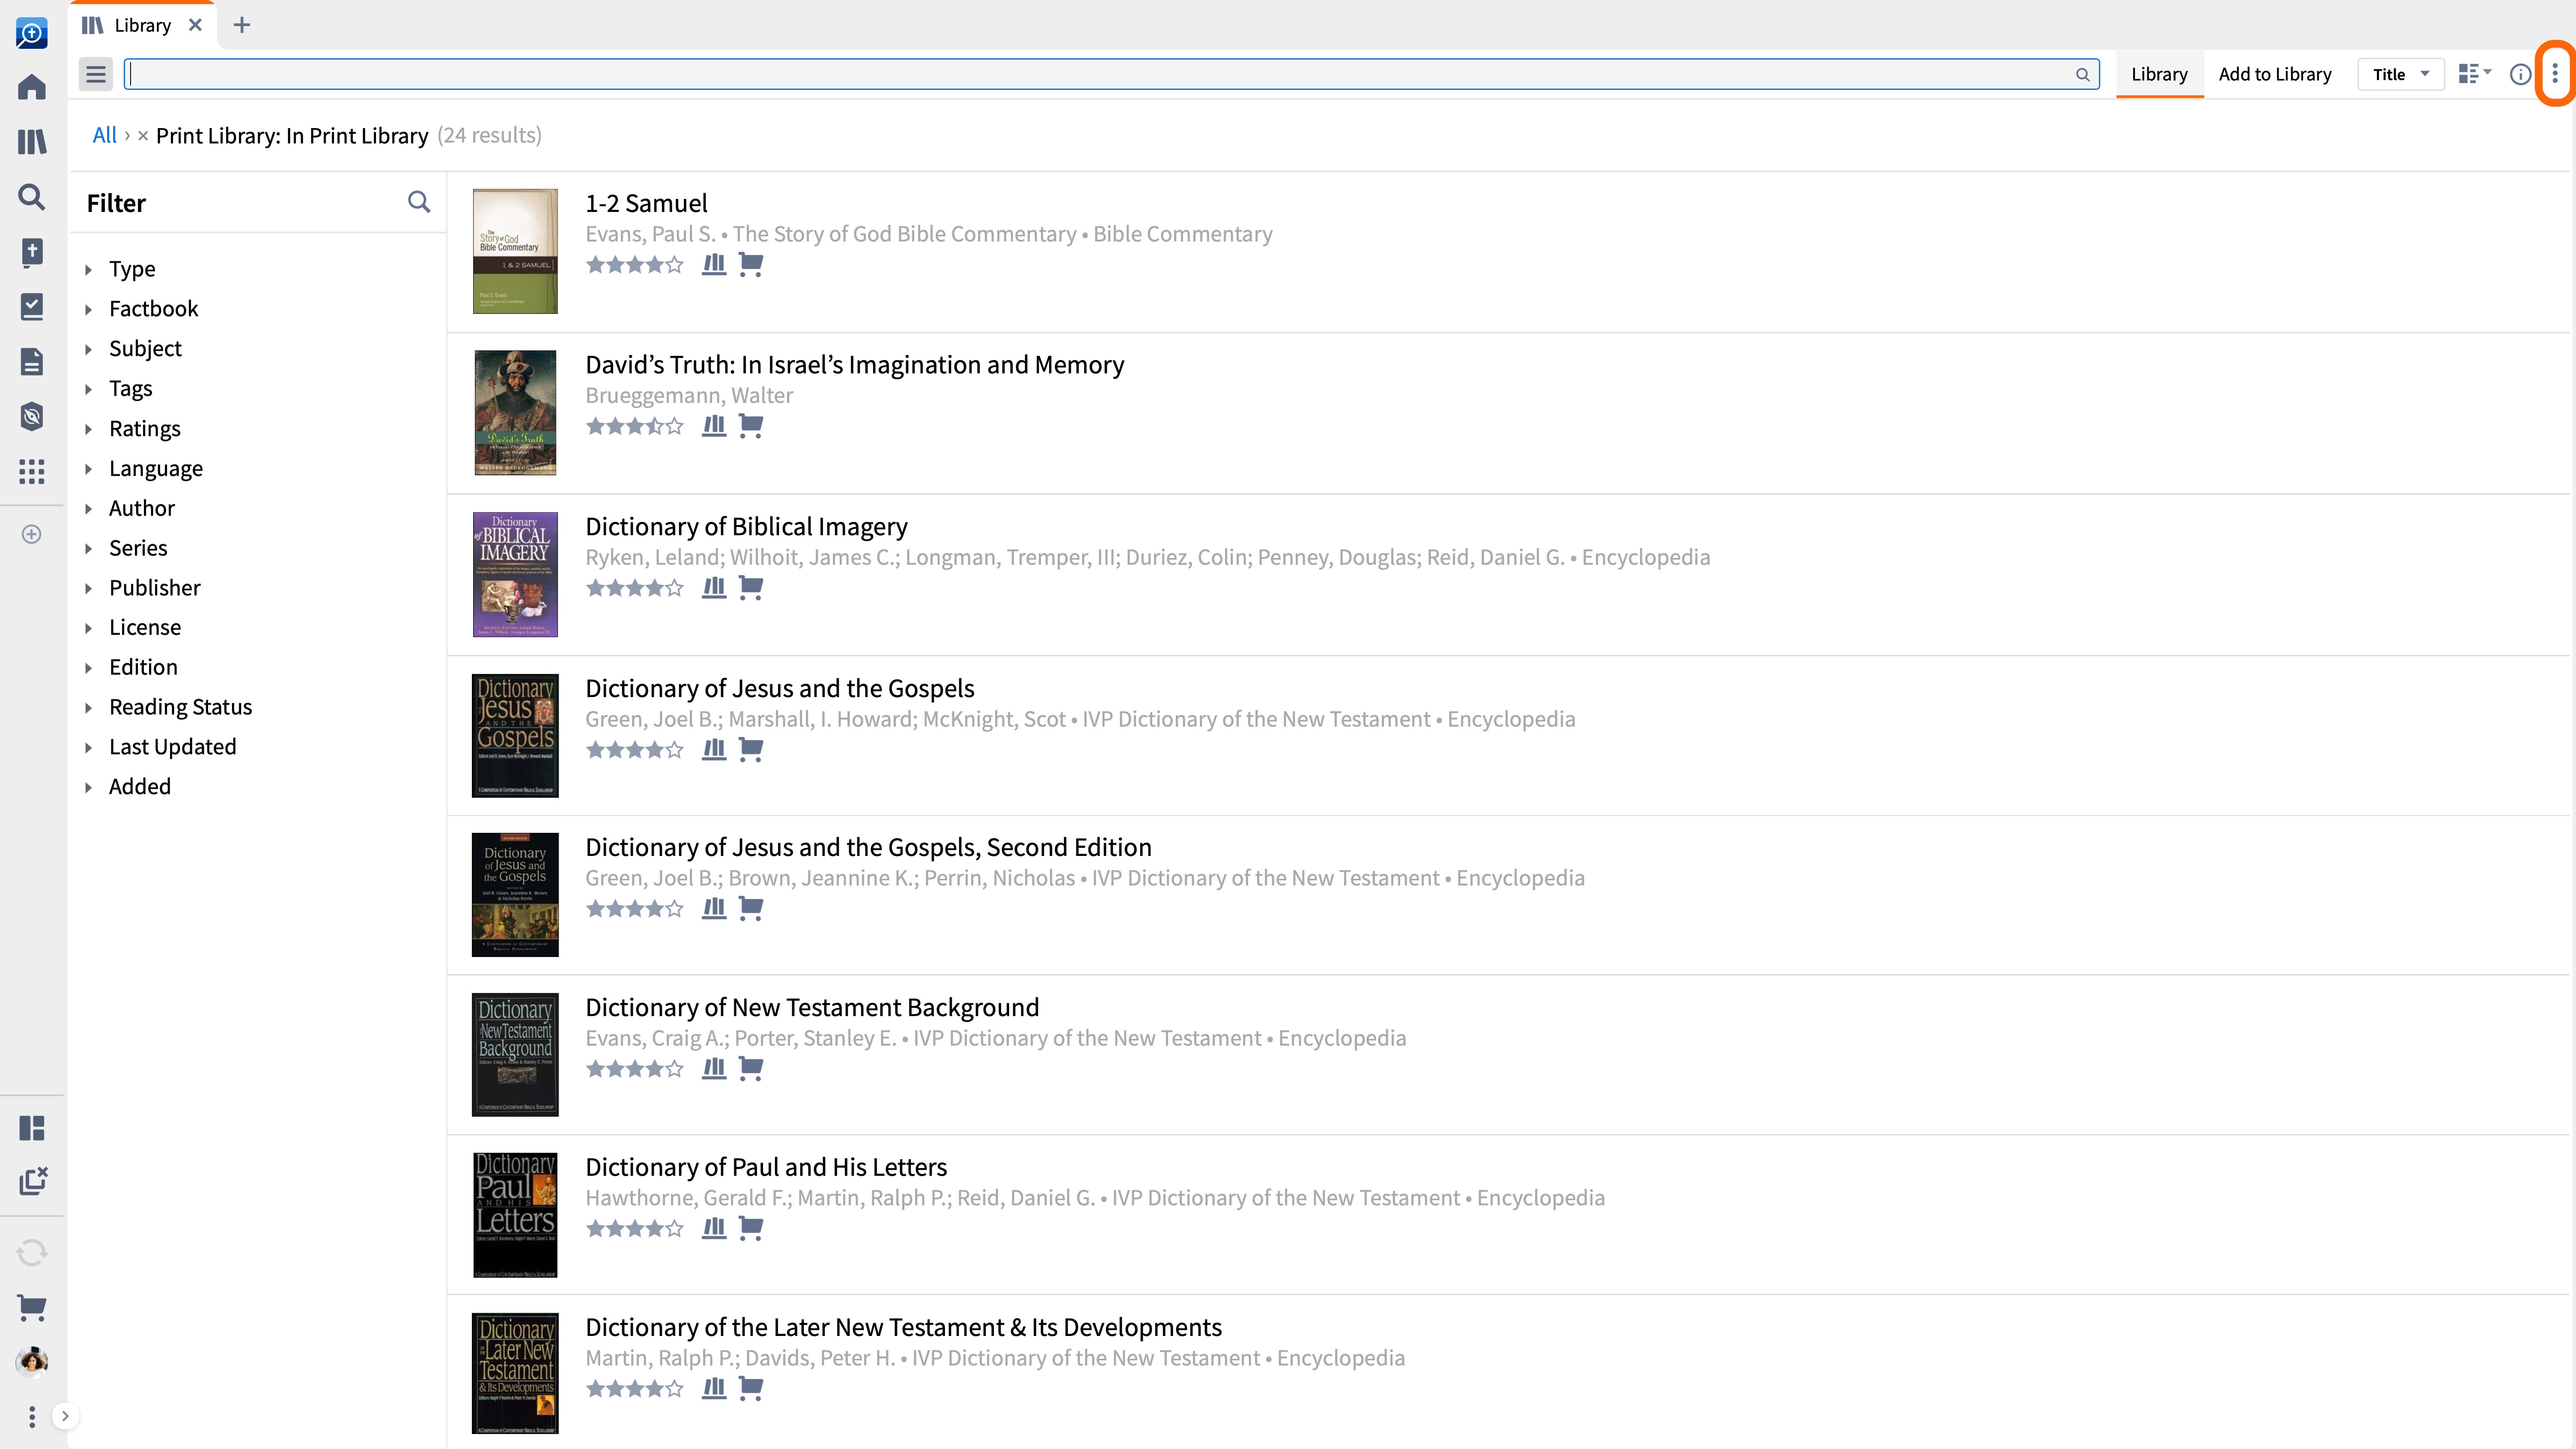Open the Home page from the sidebar
2576x1449 pixels.
click(31, 87)
